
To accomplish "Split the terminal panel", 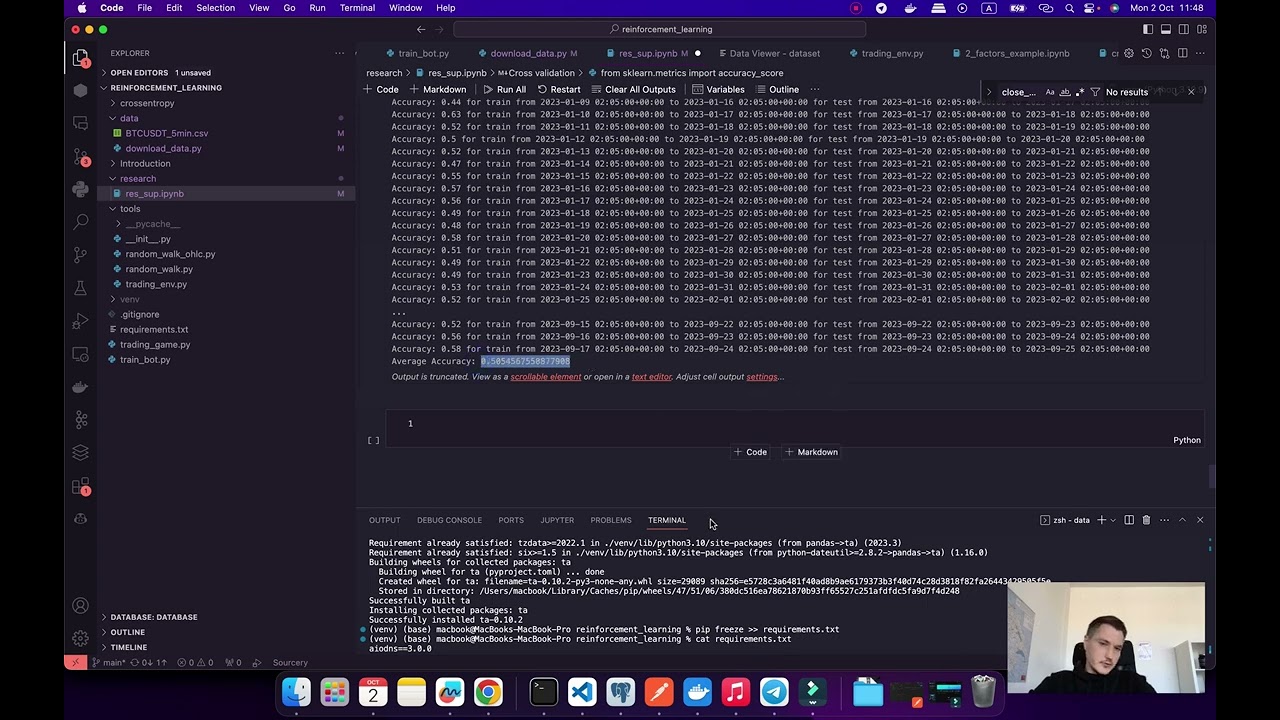I will point(1129,520).
